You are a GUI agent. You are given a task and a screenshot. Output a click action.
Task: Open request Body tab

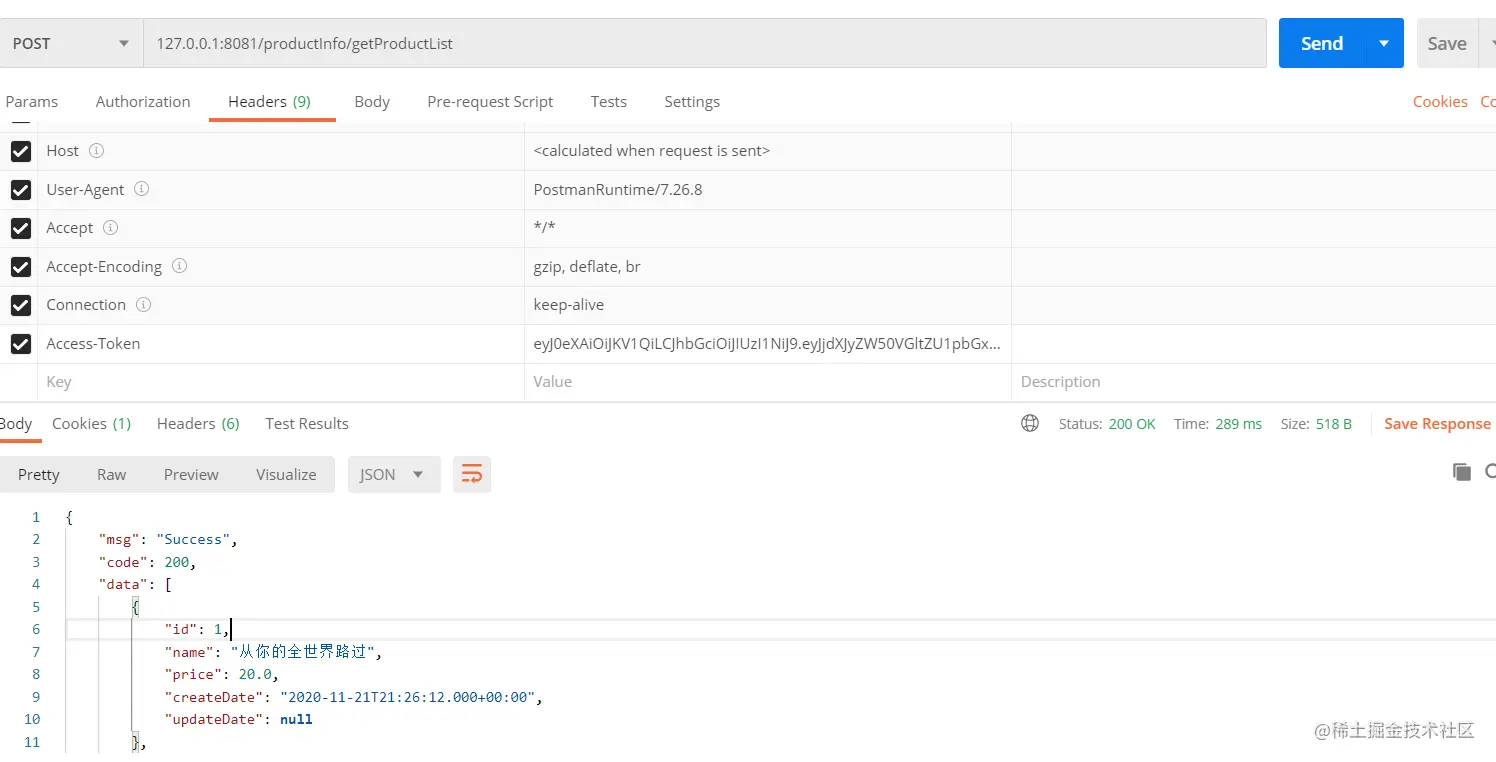372,101
